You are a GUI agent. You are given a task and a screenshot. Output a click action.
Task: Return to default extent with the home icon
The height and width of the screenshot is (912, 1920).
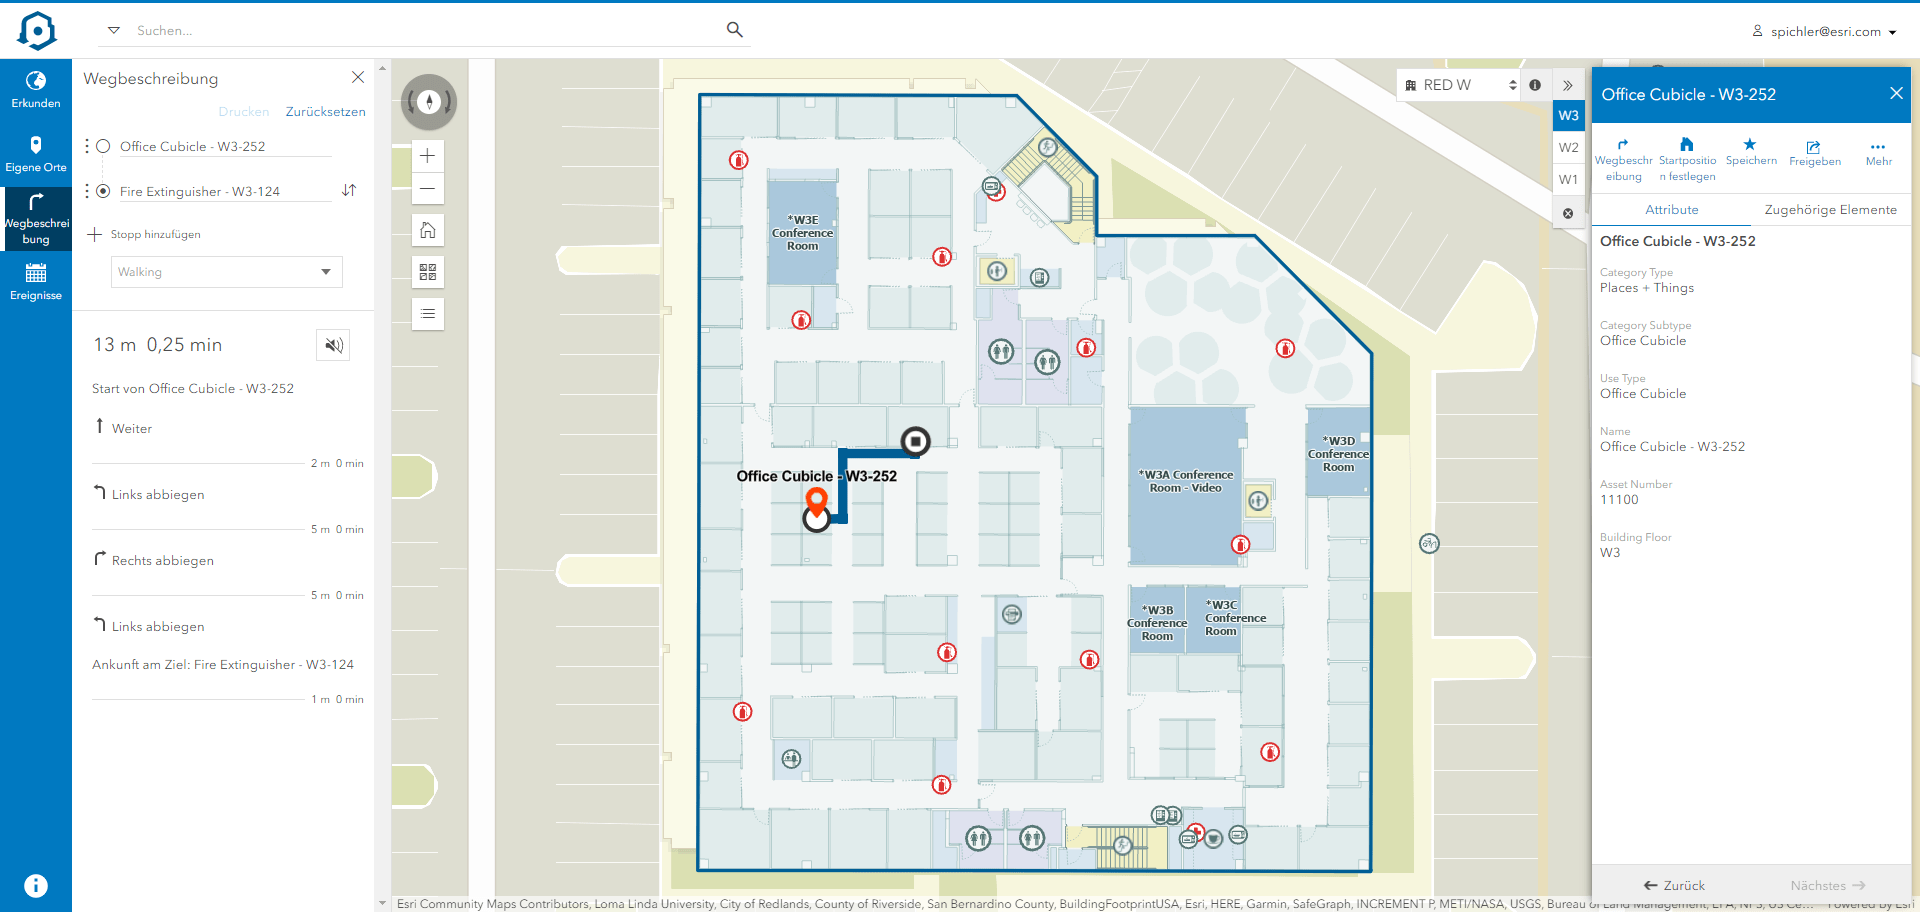point(427,229)
